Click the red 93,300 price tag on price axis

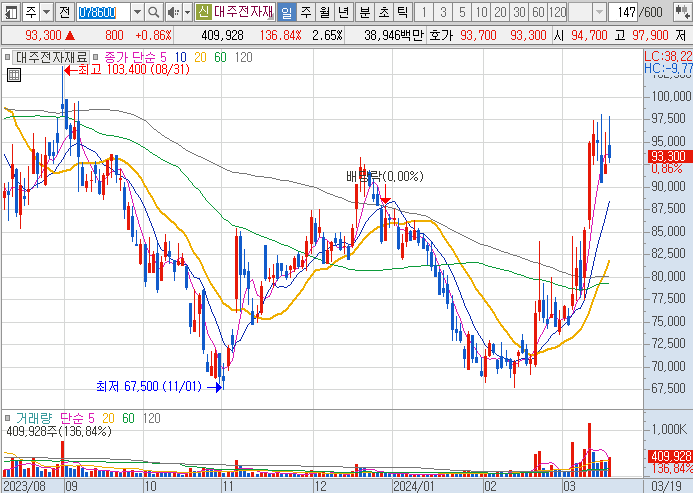click(670, 157)
